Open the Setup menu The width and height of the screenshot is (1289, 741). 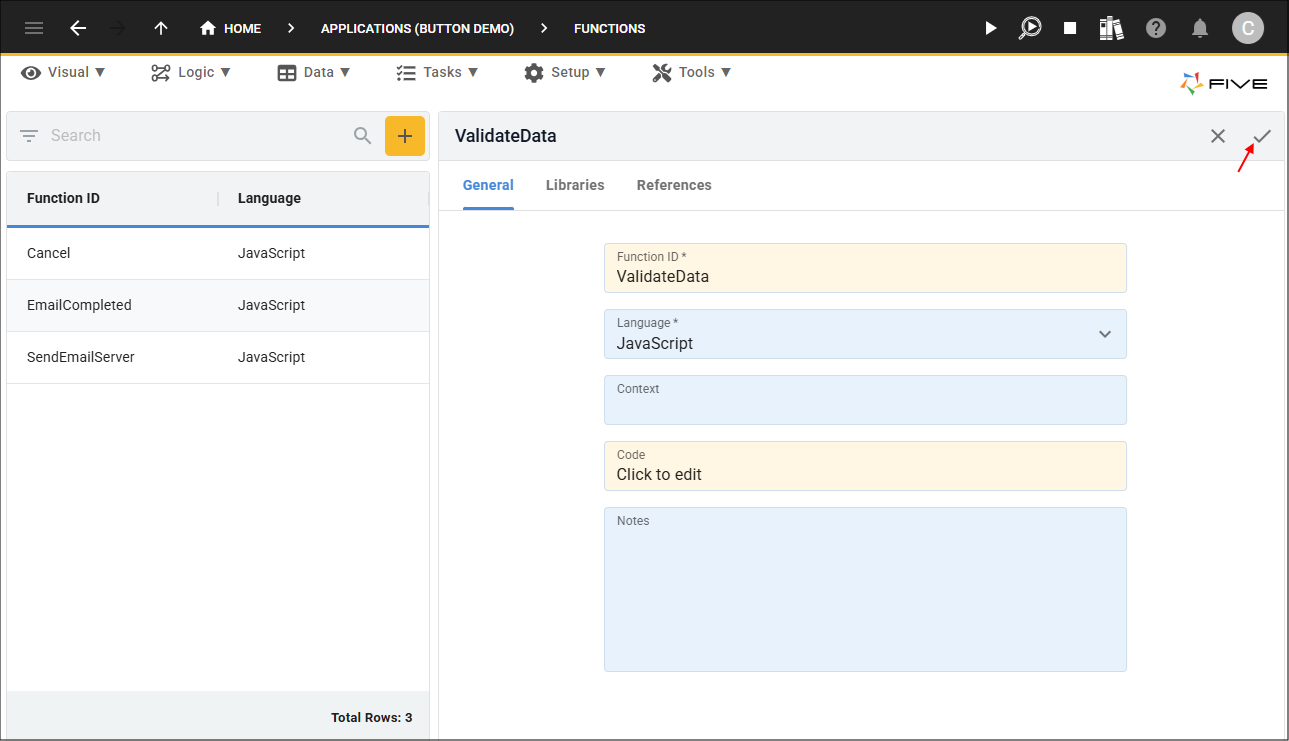point(565,72)
